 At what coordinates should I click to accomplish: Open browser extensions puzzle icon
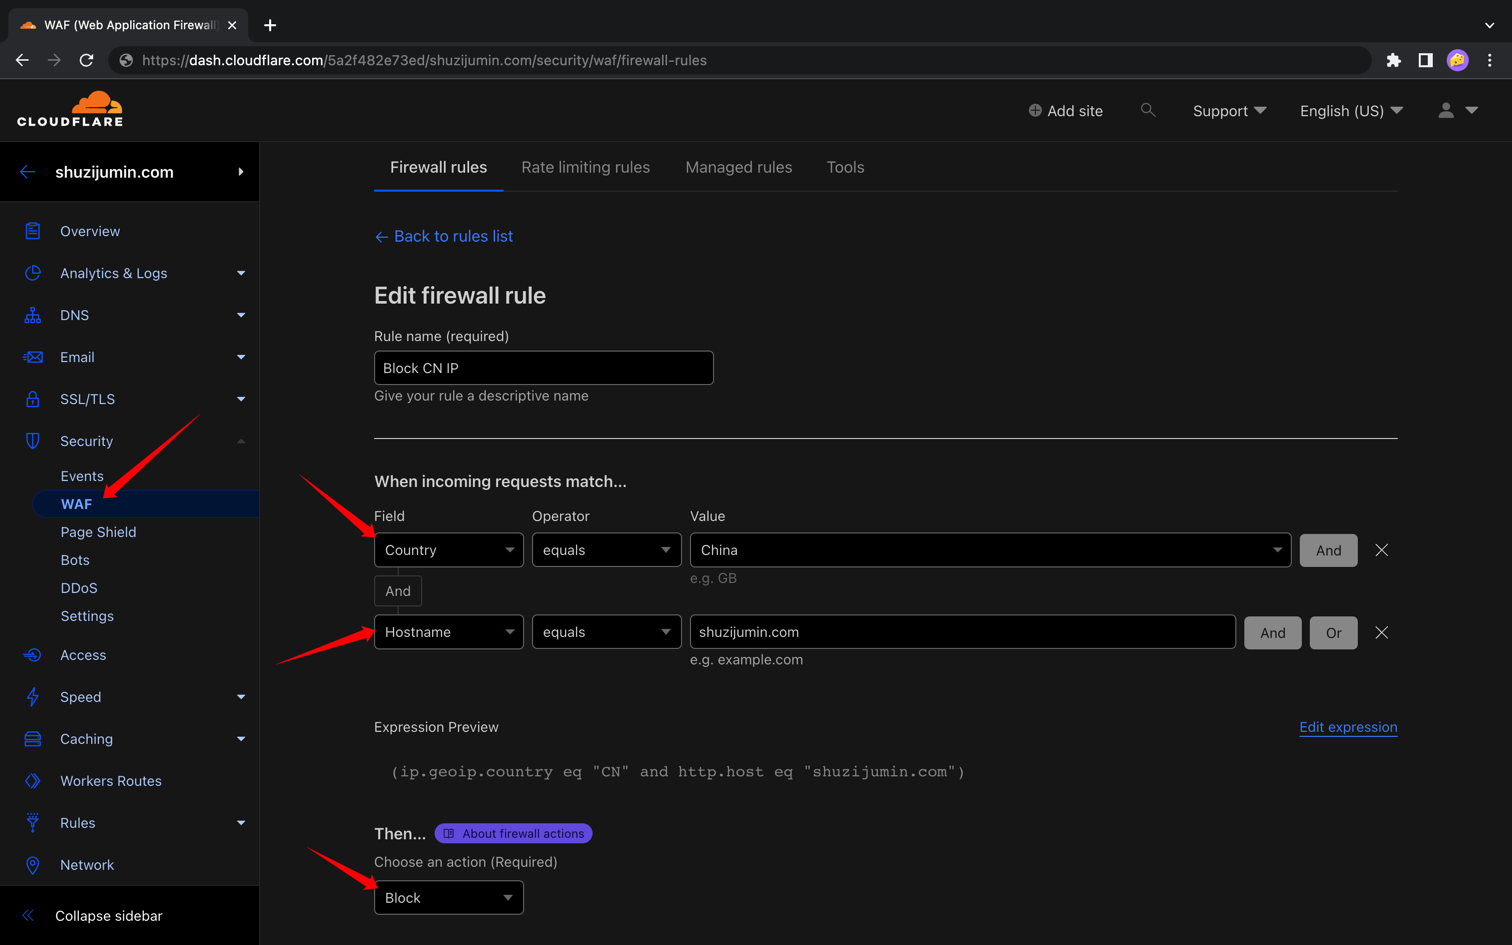pos(1394,60)
